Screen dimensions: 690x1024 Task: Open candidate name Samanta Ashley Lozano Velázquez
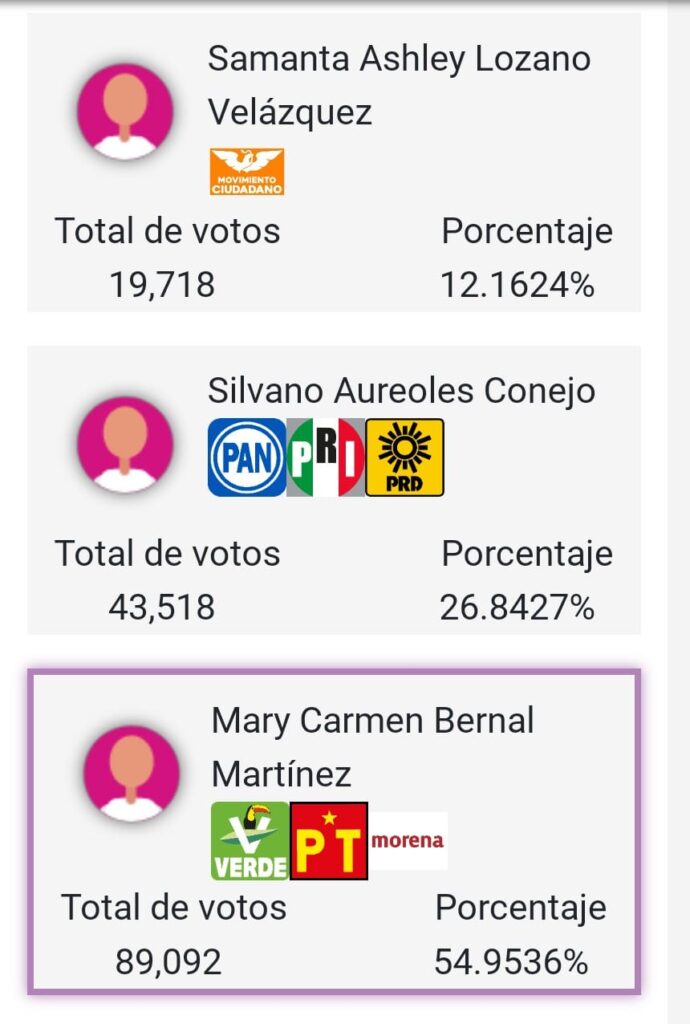point(399,85)
